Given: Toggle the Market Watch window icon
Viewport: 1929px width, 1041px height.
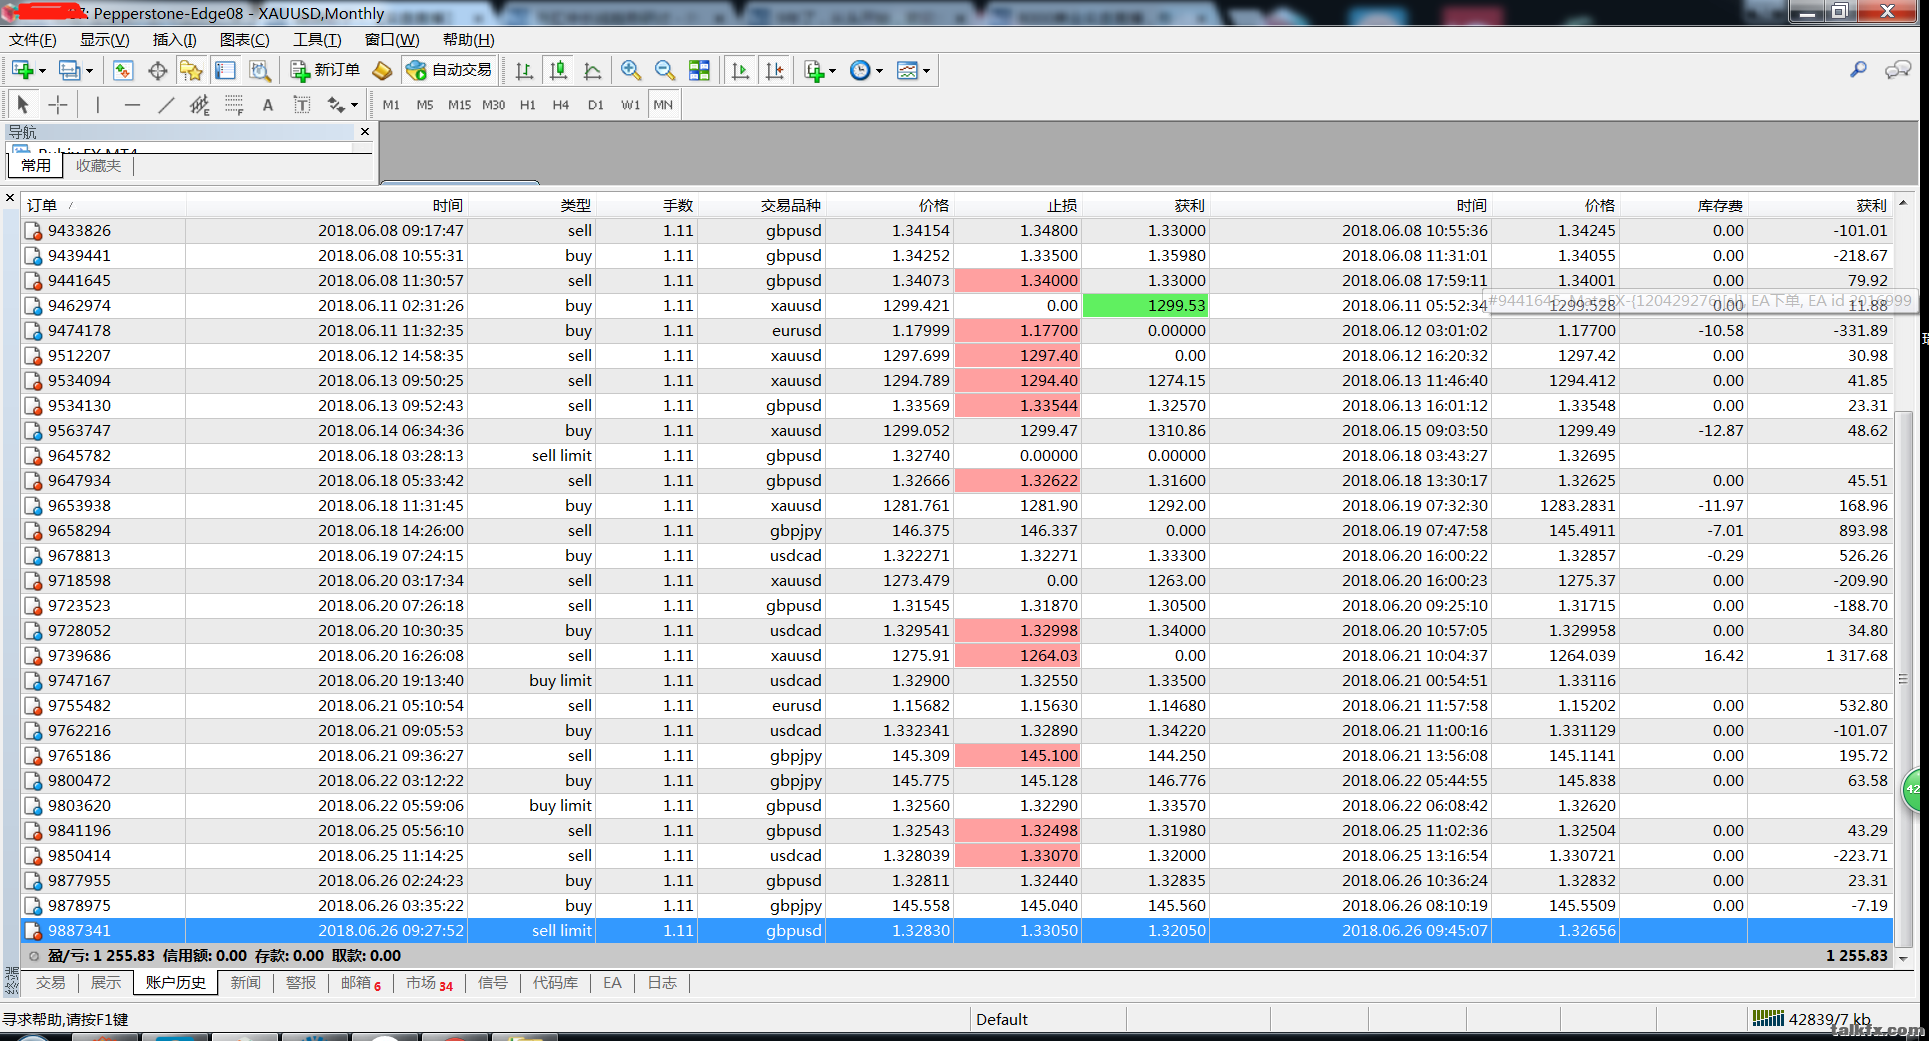Looking at the screenshot, I should pyautogui.click(x=123, y=70).
